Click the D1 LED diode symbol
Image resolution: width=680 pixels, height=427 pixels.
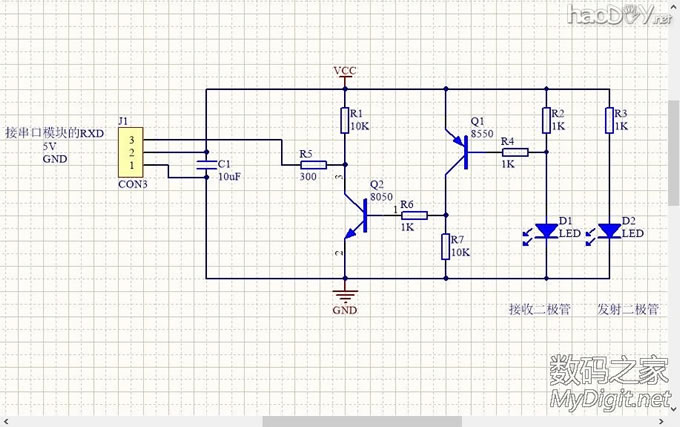pyautogui.click(x=546, y=231)
